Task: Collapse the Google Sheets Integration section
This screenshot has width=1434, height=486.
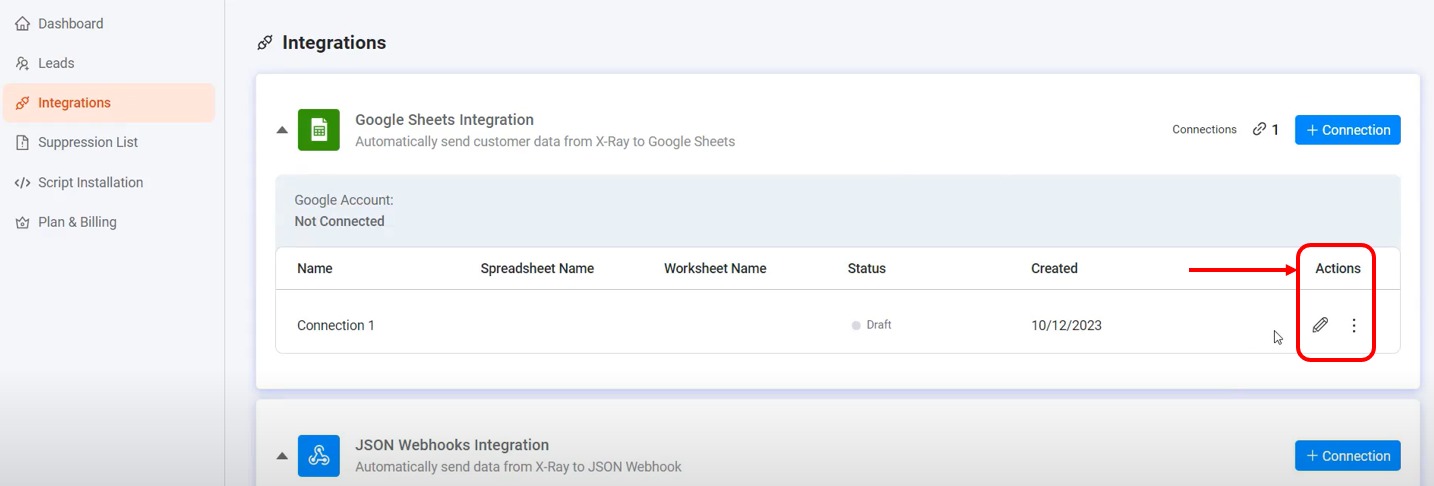Action: point(282,130)
